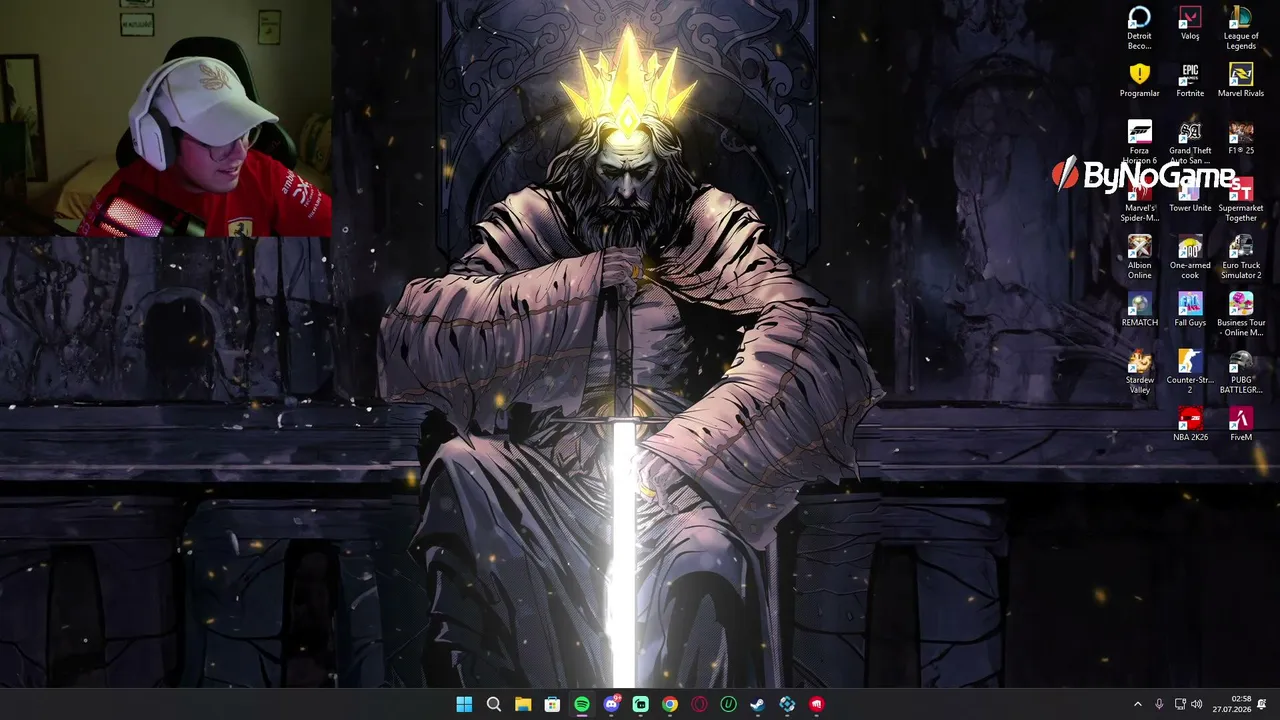Select the REMATCH desktop shortcut
Viewport: 1280px width, 720px height.
[x=1139, y=310]
